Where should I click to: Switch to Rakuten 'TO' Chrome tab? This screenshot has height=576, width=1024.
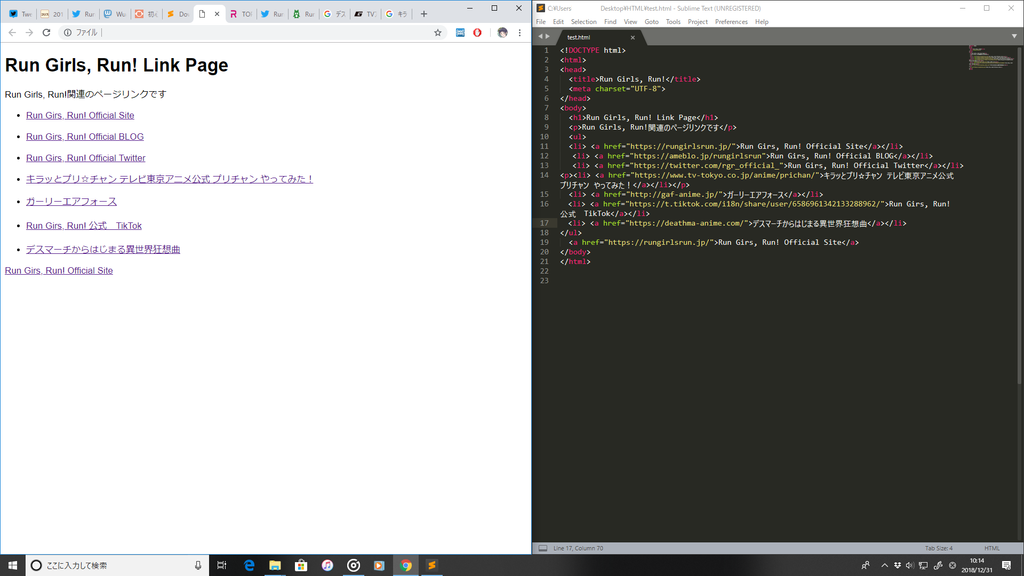[241, 14]
